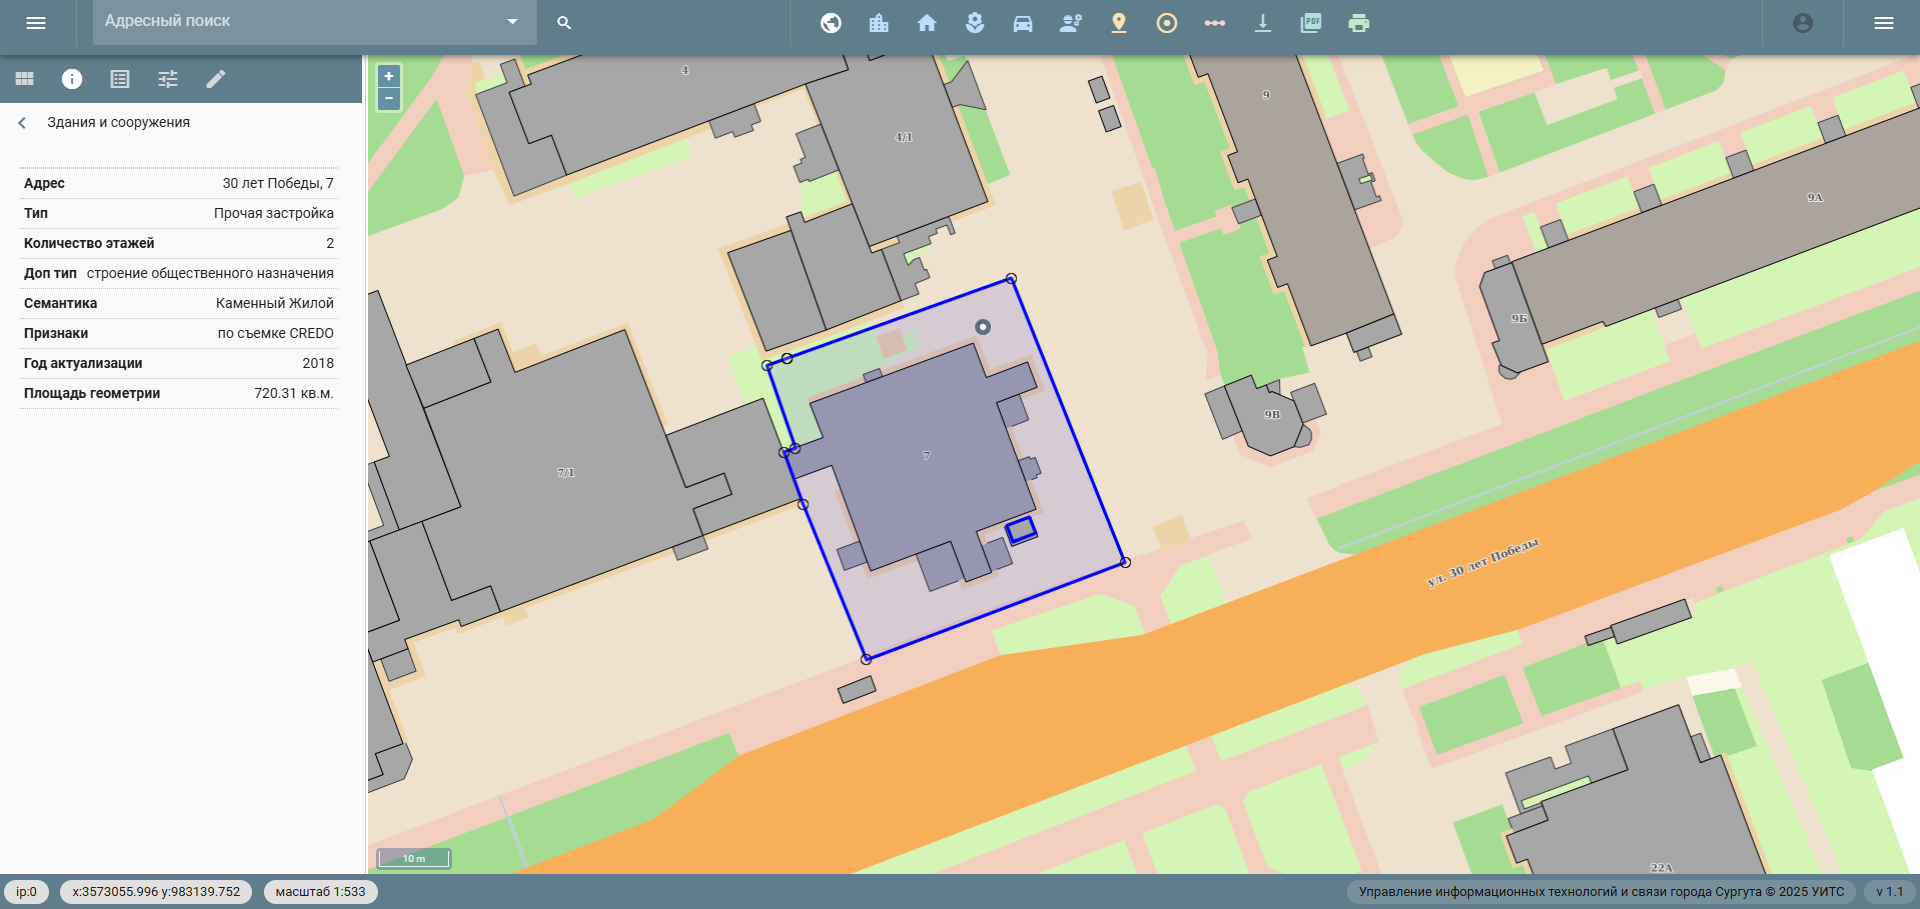1920x909 pixels.
Task: Select the multi-story building icon
Action: click(879, 23)
